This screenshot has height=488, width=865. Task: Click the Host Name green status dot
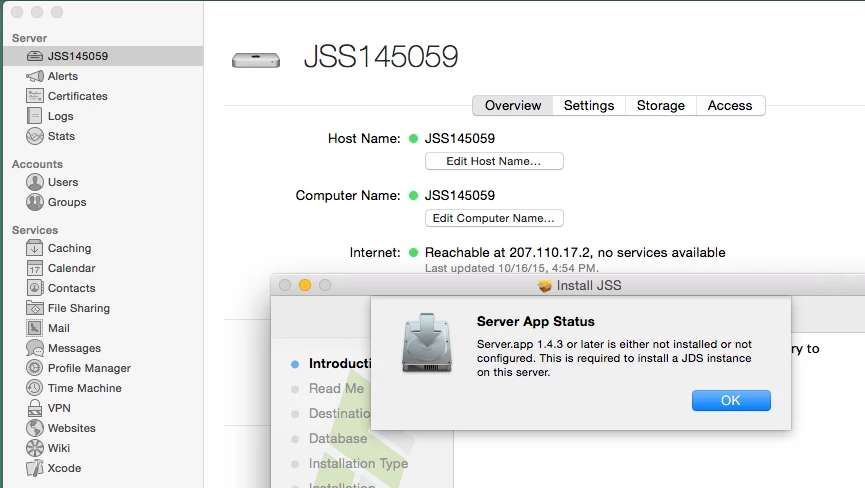(413, 138)
